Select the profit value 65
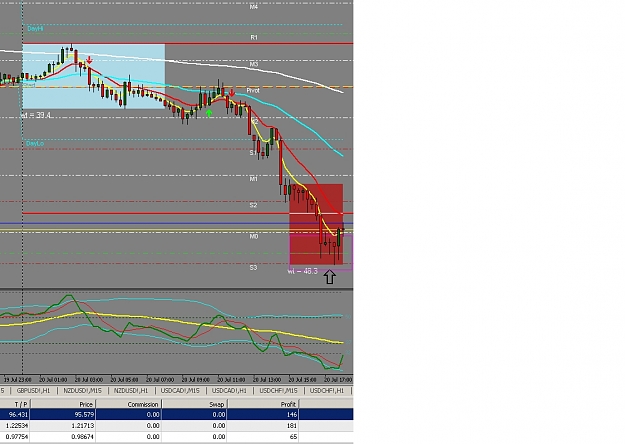 tap(294, 437)
